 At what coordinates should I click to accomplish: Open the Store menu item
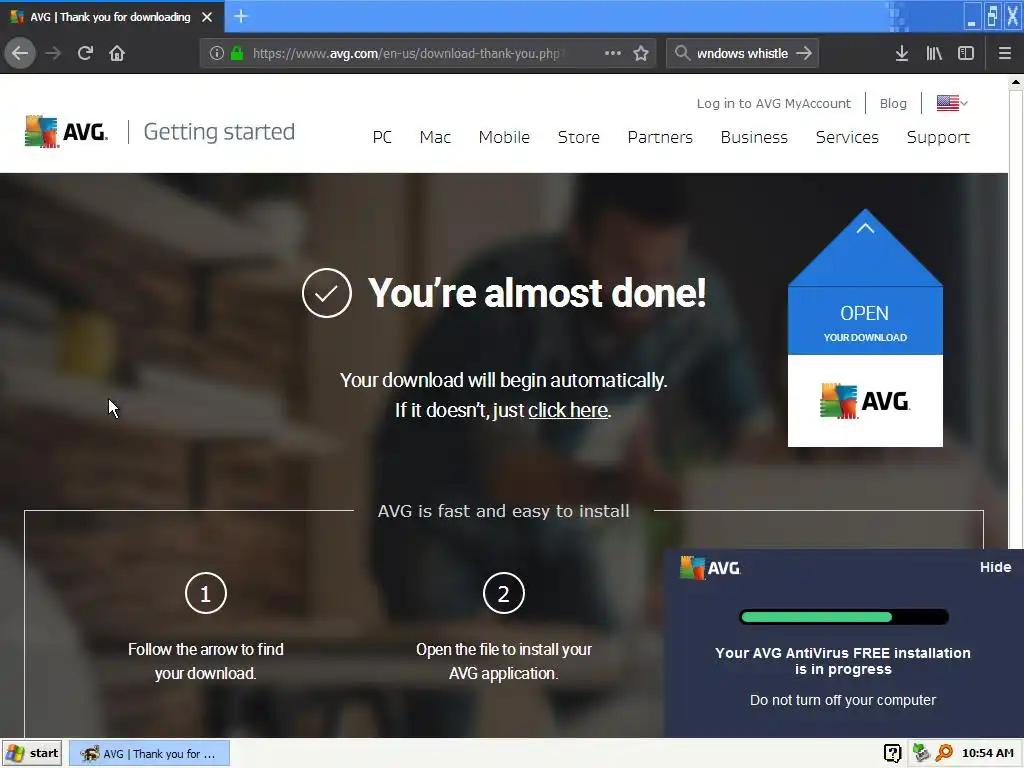tap(579, 137)
